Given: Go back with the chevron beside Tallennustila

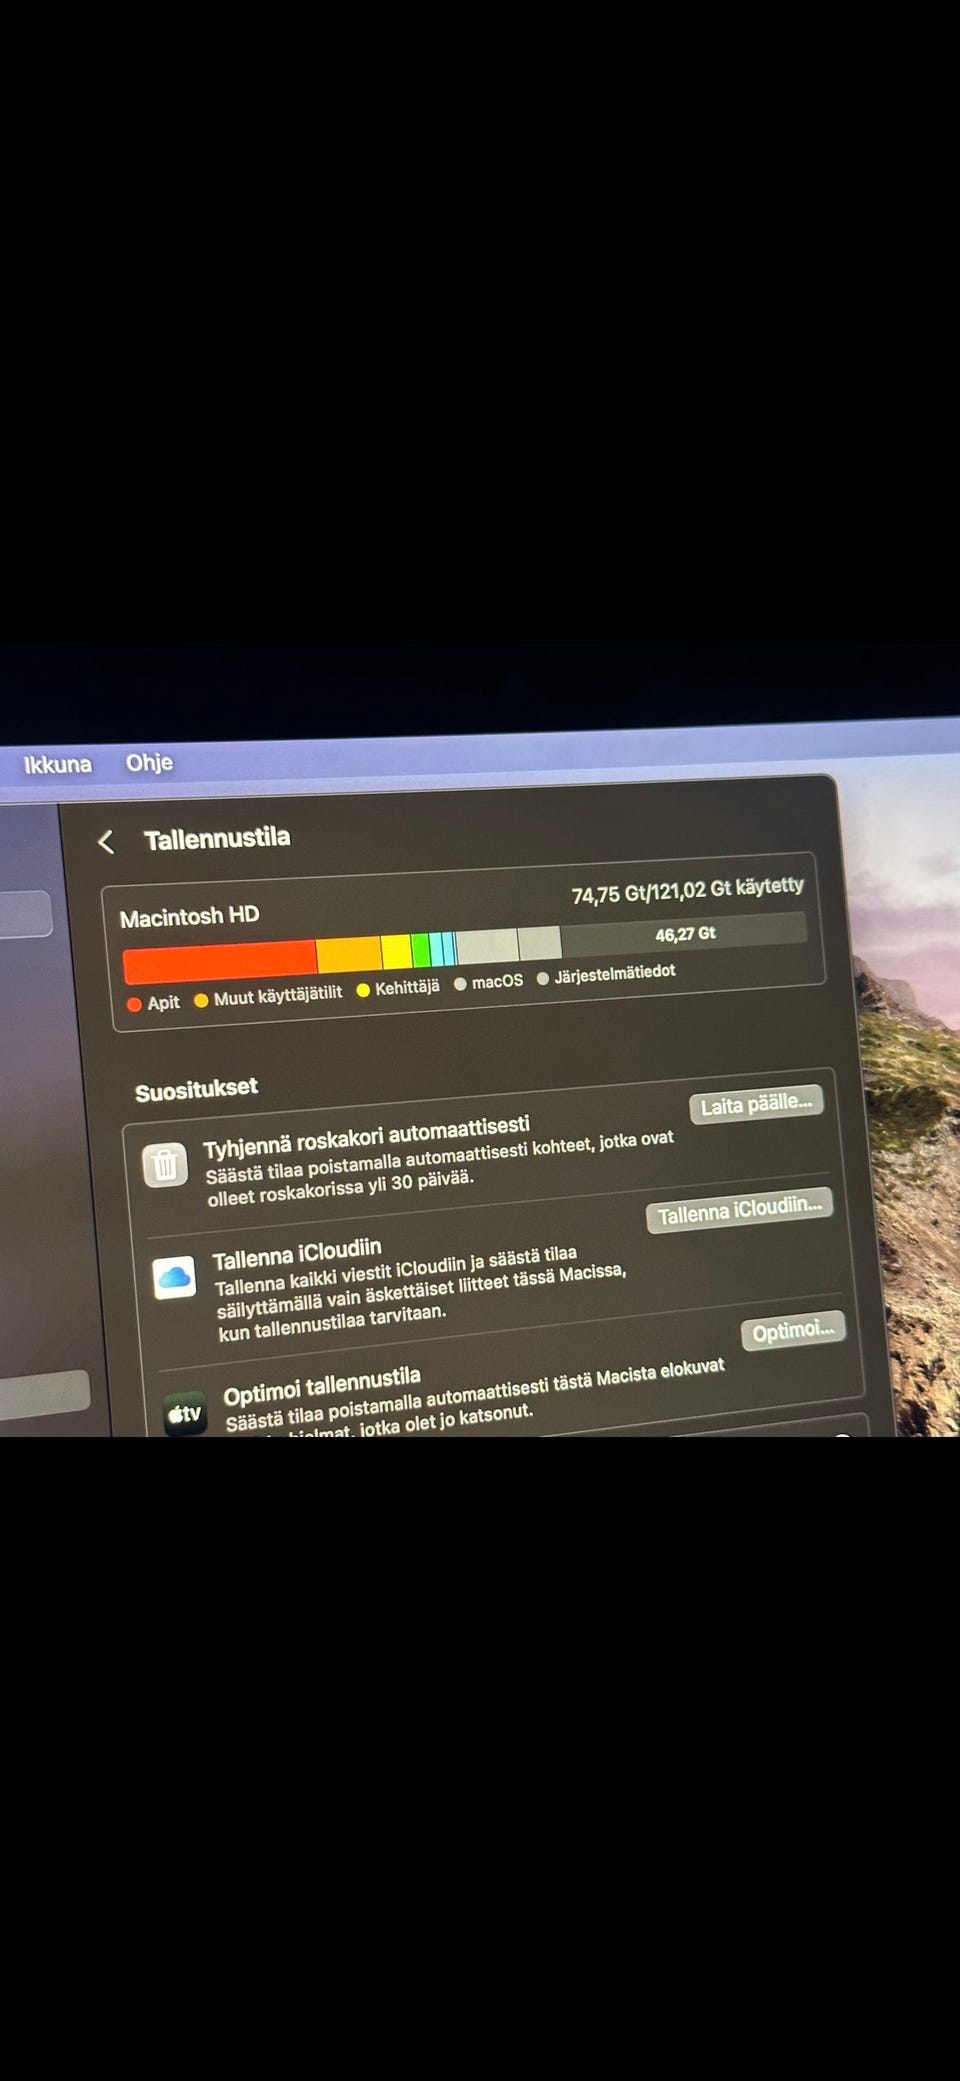Looking at the screenshot, I should point(106,842).
